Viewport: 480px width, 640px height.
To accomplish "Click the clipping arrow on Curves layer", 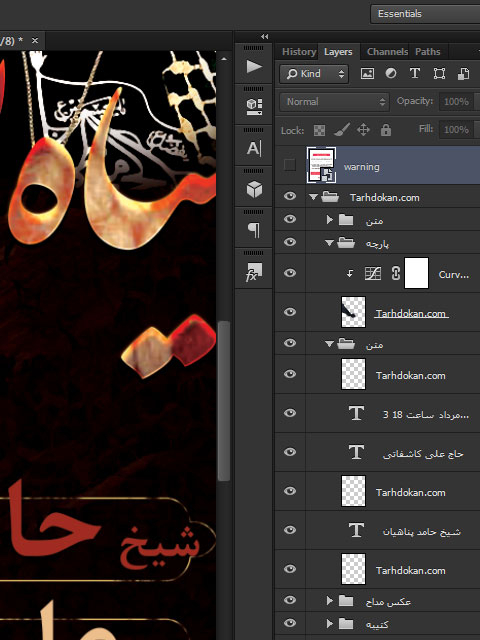I will (350, 274).
